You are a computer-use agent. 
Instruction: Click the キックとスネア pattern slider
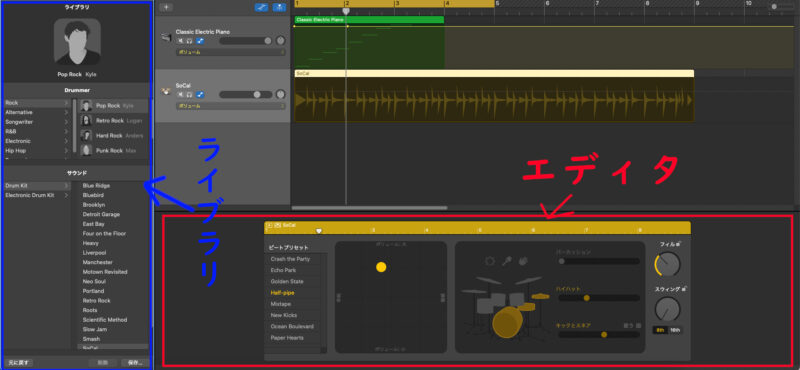click(598, 335)
